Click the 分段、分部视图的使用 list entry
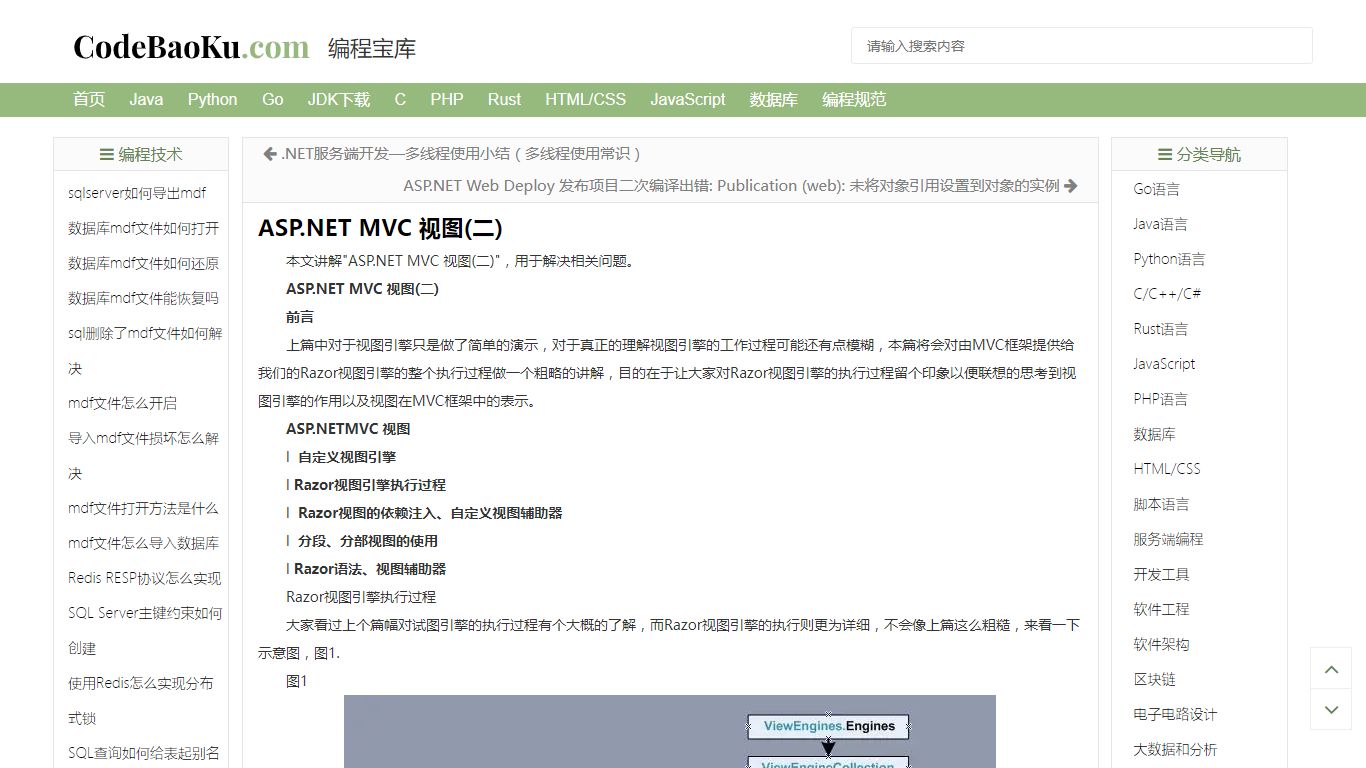Image resolution: width=1366 pixels, height=768 pixels. tap(368, 541)
